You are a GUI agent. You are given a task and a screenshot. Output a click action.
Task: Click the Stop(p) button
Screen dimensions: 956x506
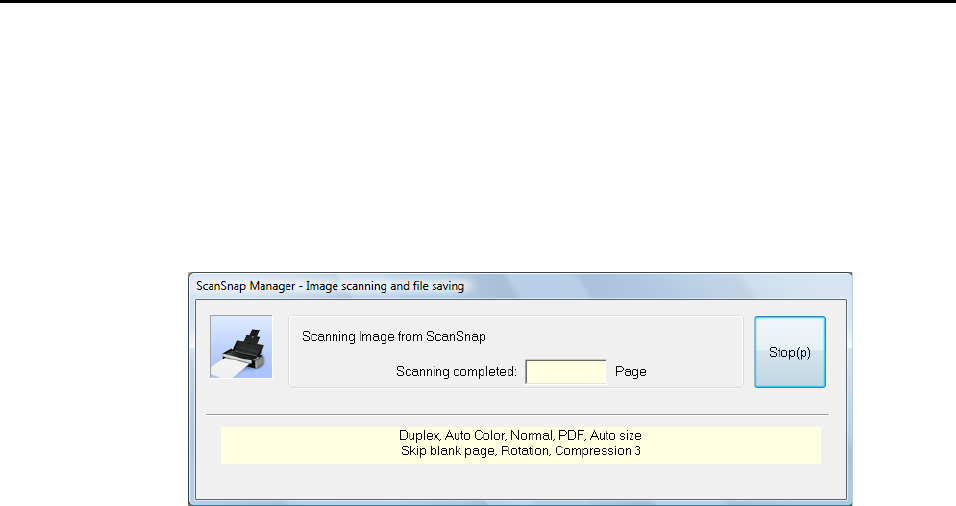pyautogui.click(x=790, y=352)
